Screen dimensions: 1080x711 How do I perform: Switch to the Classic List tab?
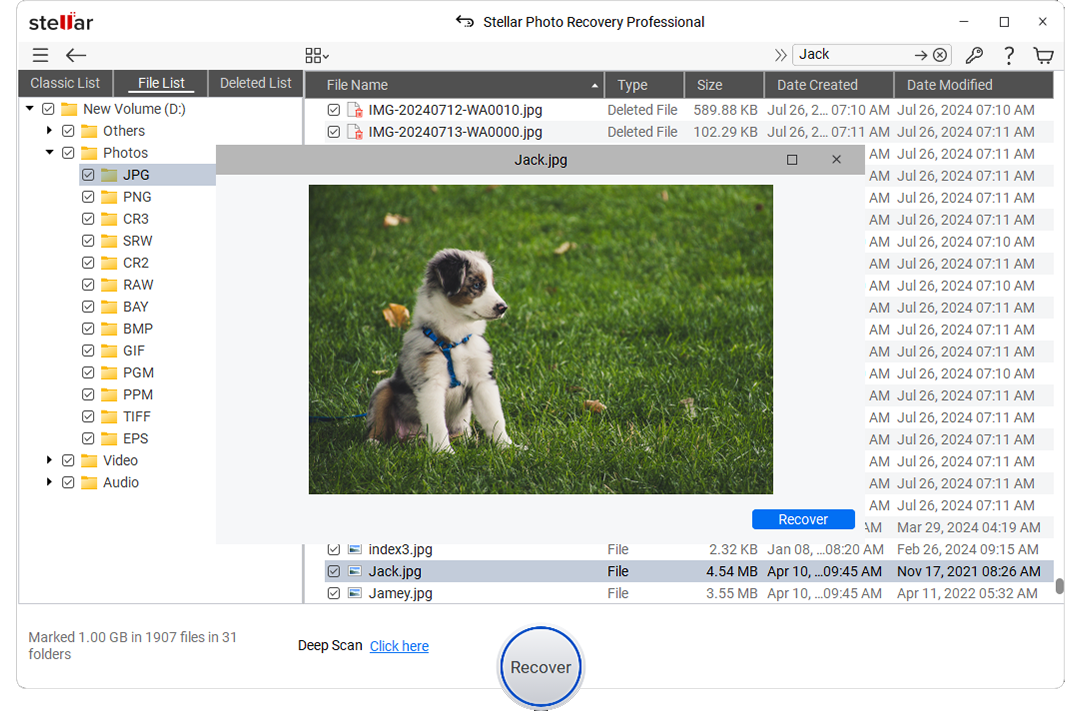point(65,83)
